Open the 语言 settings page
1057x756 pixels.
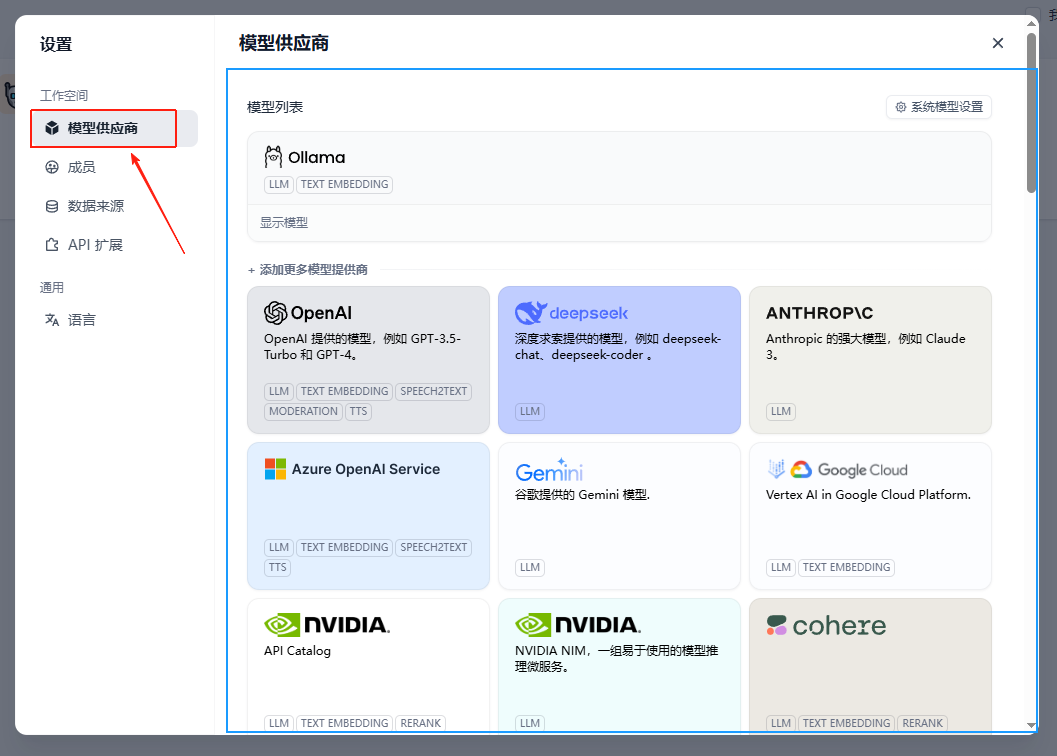pos(82,320)
